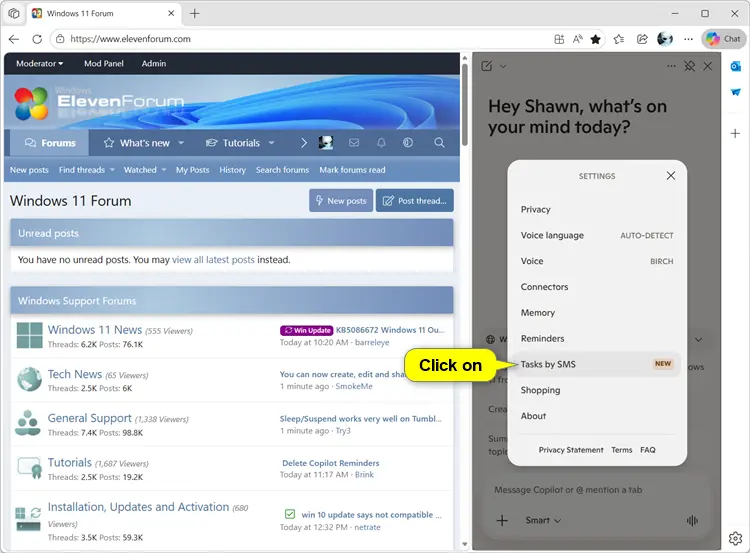Open the Tutorials navigation tab
Image resolution: width=750 pixels, height=553 pixels.
pos(233,143)
